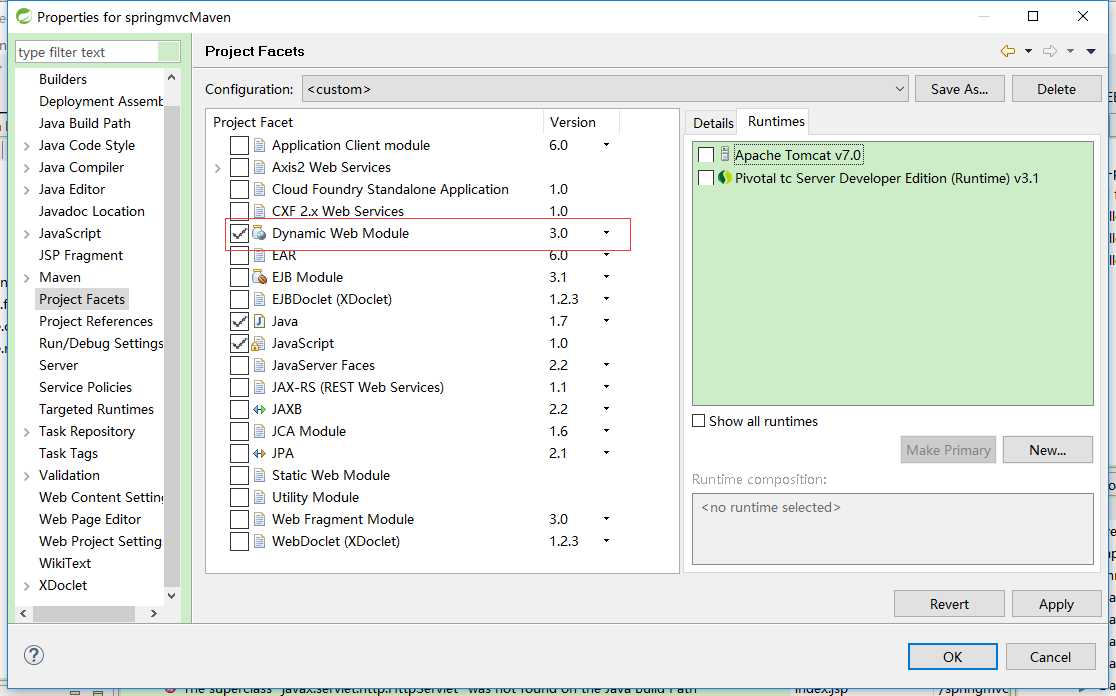1116x696 pixels.
Task: Open the view menu triangle in header
Action: (x=1090, y=51)
